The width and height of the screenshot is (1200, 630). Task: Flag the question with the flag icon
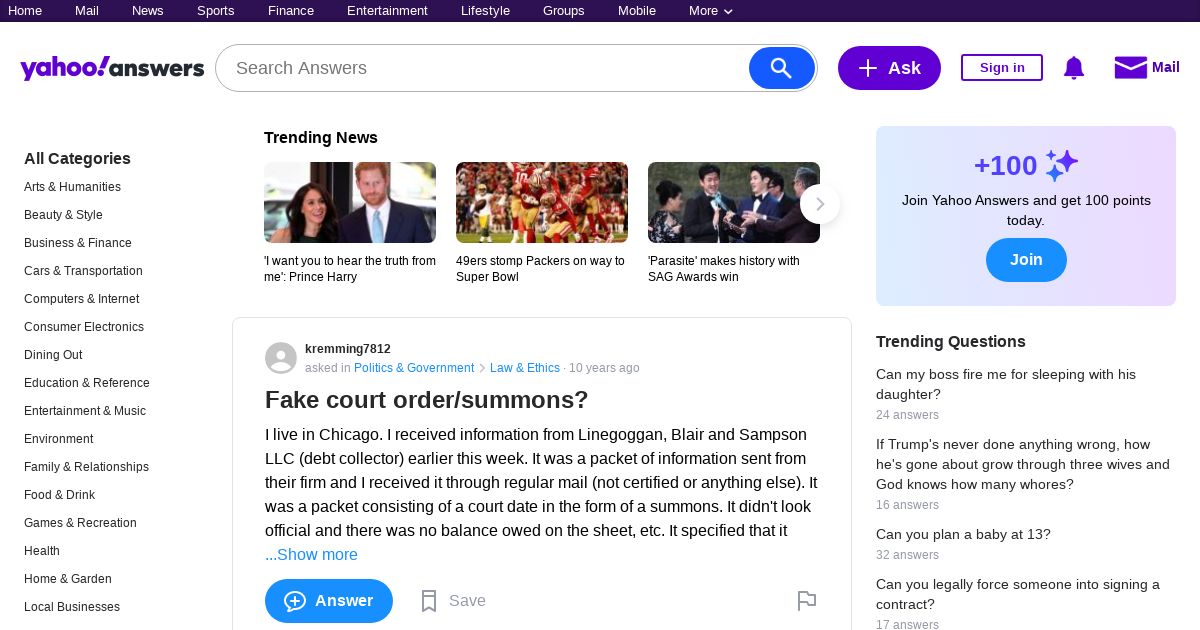807,600
